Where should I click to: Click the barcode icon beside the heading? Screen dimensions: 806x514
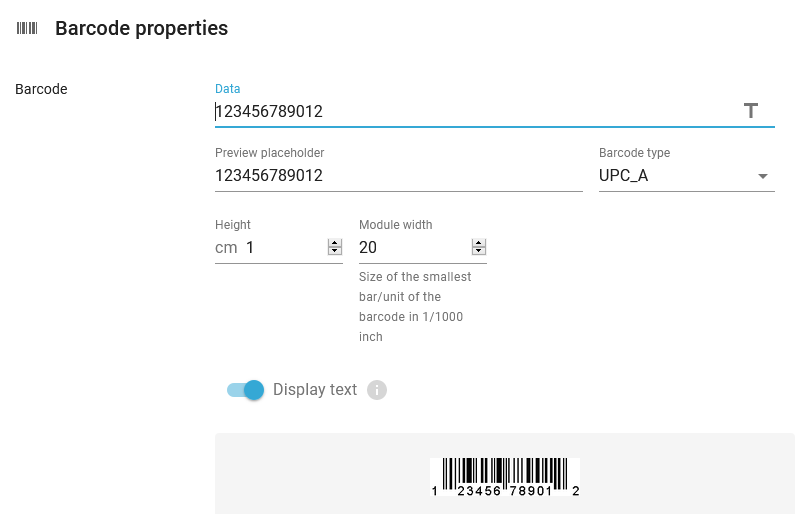pos(27,28)
